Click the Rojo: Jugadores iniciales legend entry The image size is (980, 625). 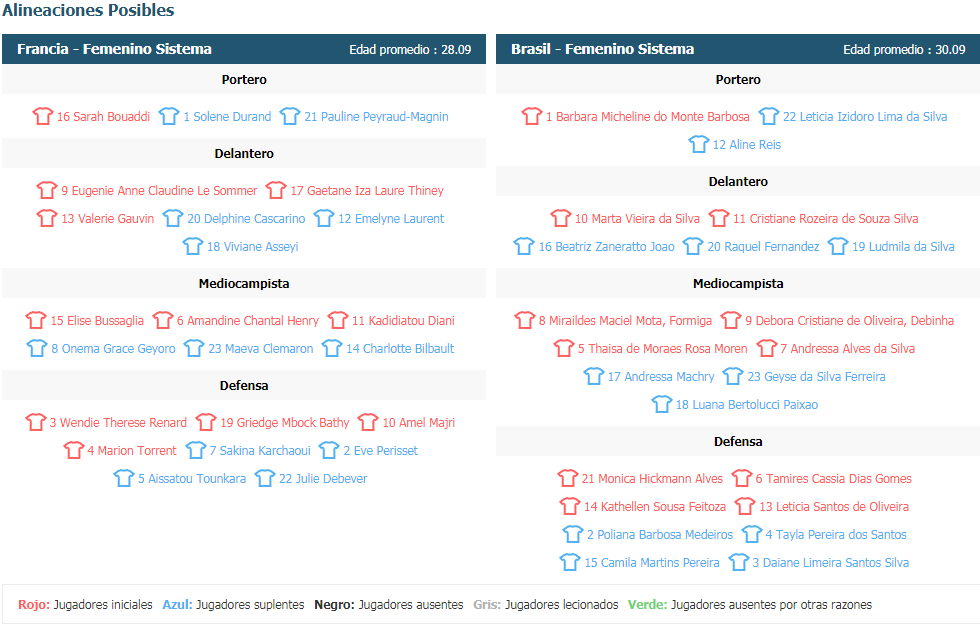click(x=85, y=604)
